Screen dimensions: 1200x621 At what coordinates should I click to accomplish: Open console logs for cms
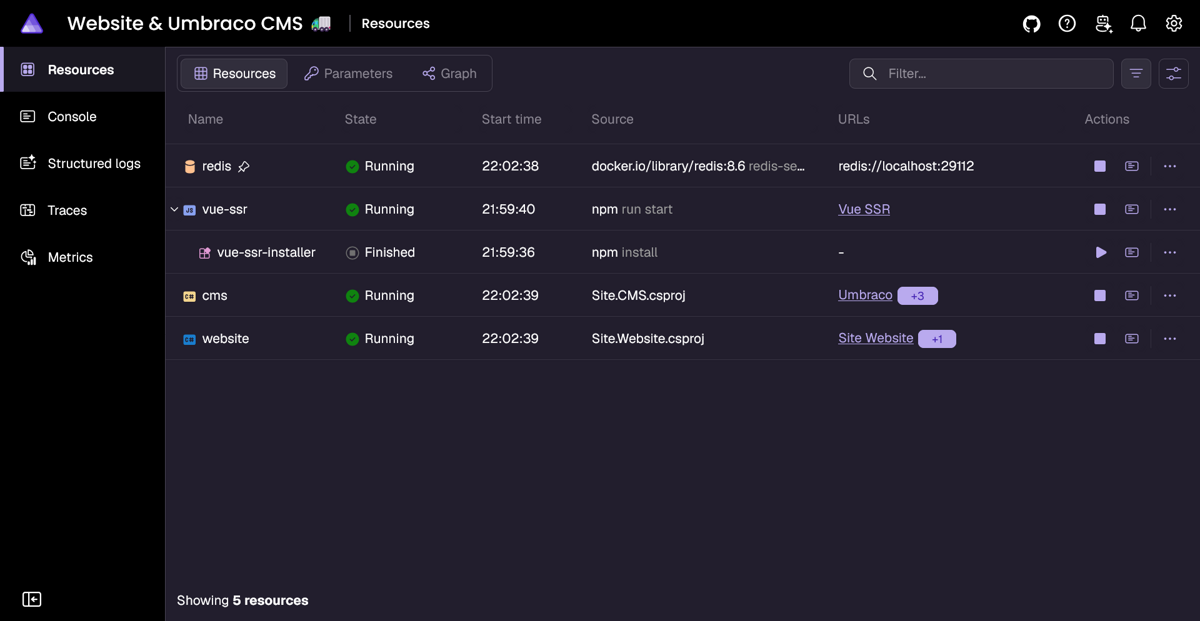[x=1132, y=295]
